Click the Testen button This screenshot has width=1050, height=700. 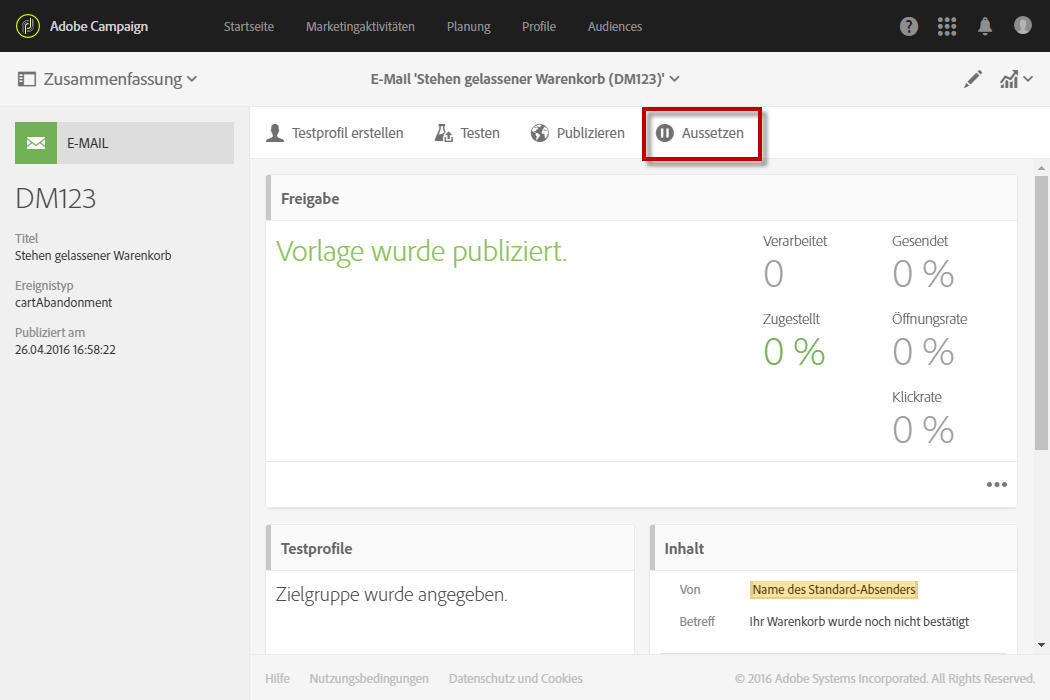pyautogui.click(x=467, y=133)
